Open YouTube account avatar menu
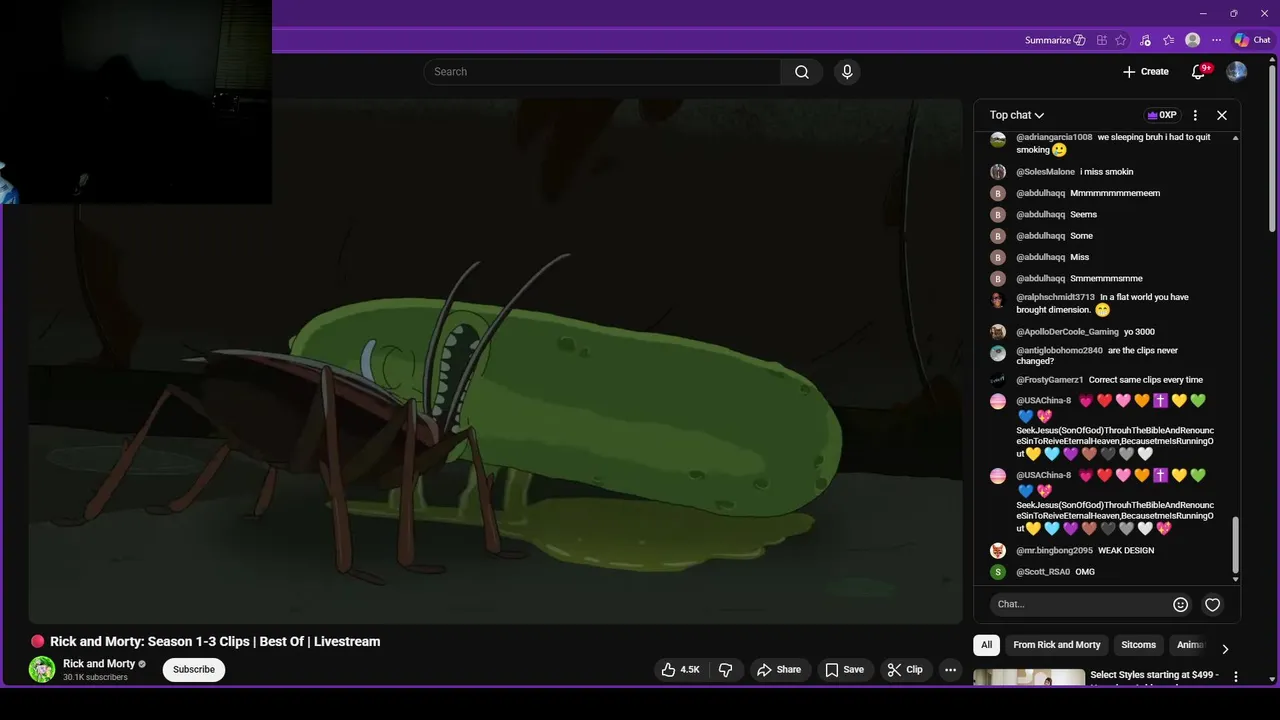 click(1237, 71)
